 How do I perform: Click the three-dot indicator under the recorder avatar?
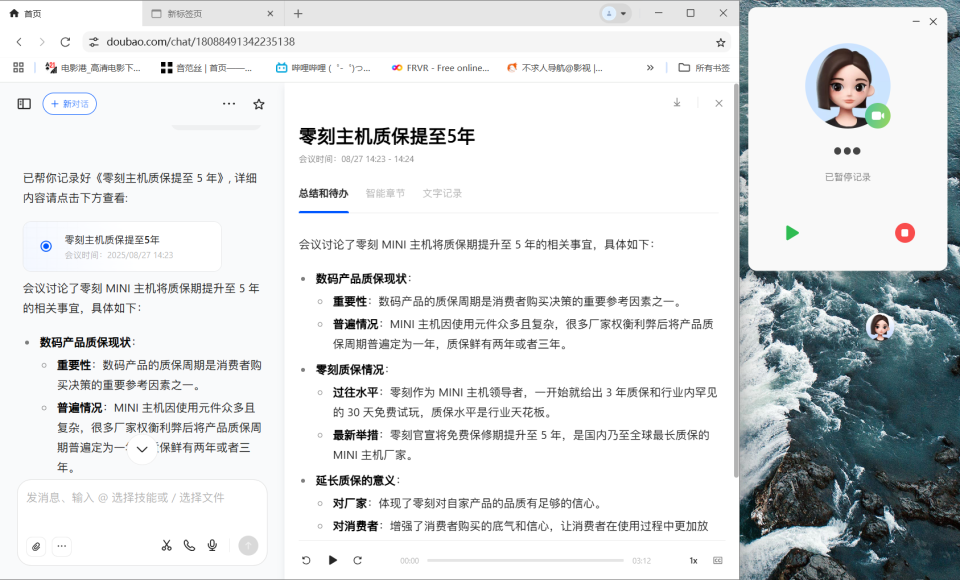tap(847, 151)
